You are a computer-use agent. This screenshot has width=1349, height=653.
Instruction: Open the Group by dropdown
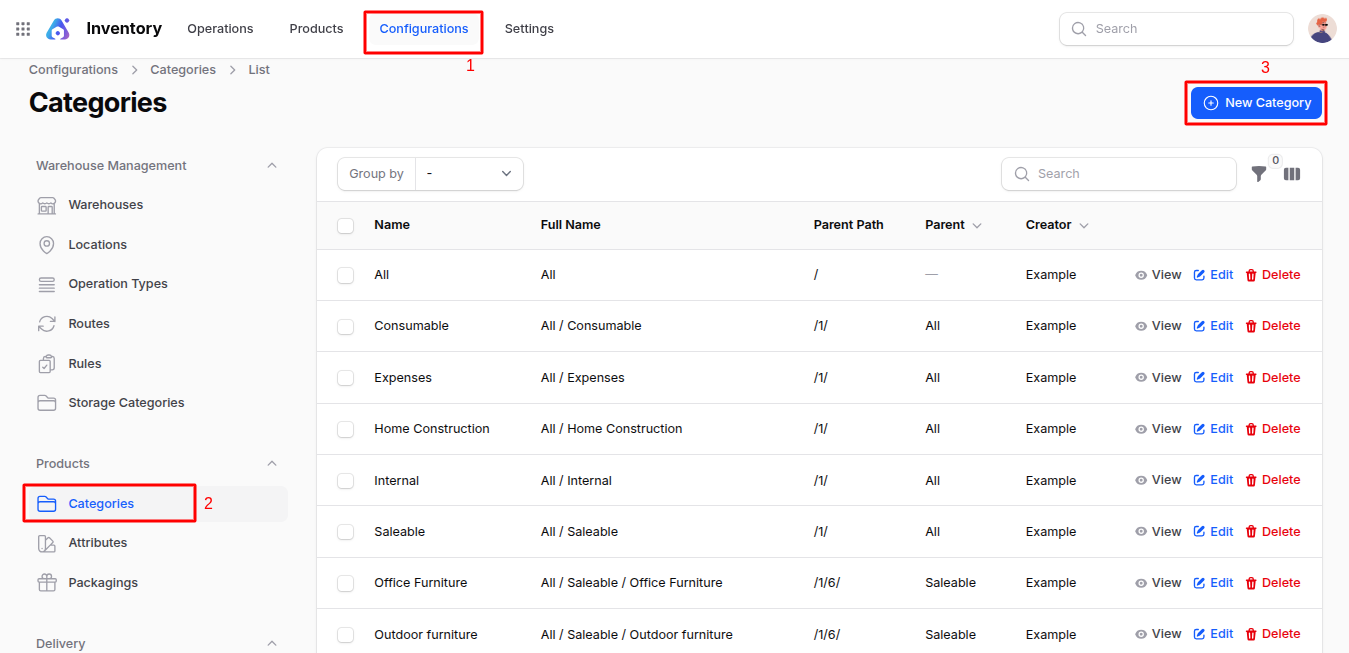pyautogui.click(x=469, y=173)
